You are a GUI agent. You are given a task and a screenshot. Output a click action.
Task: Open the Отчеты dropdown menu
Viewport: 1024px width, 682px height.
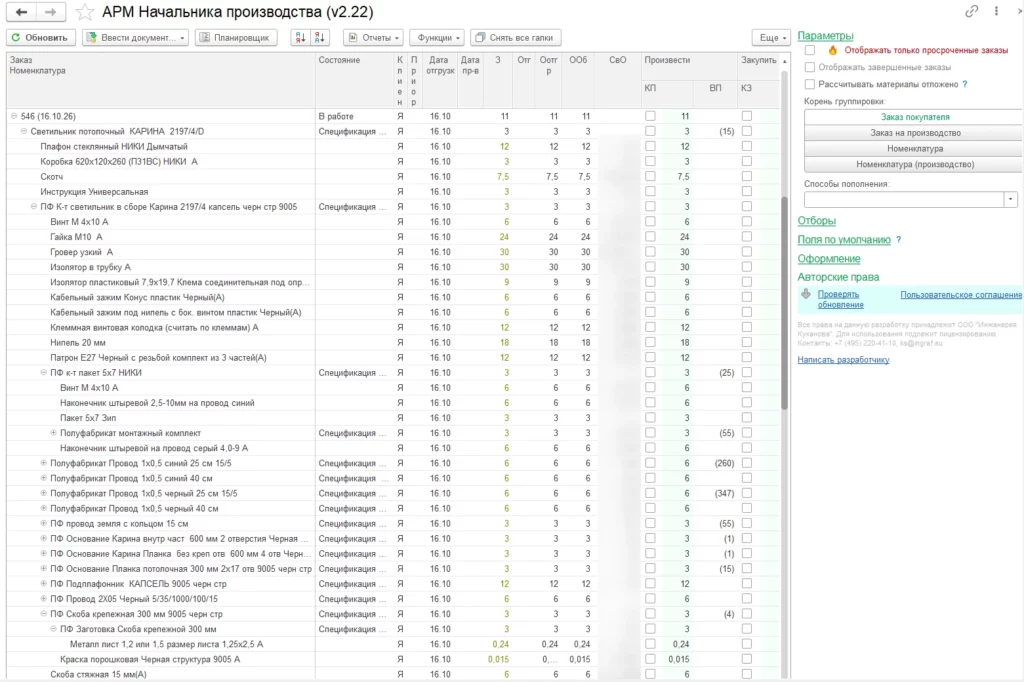373,38
